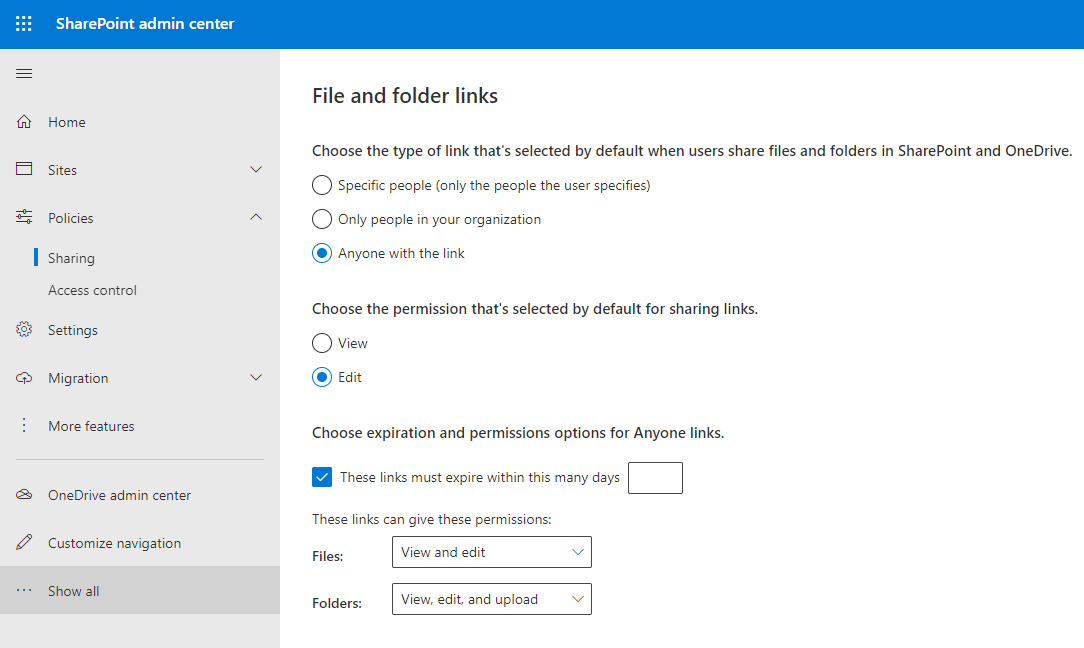Choose the Edit permission radio button

(321, 377)
